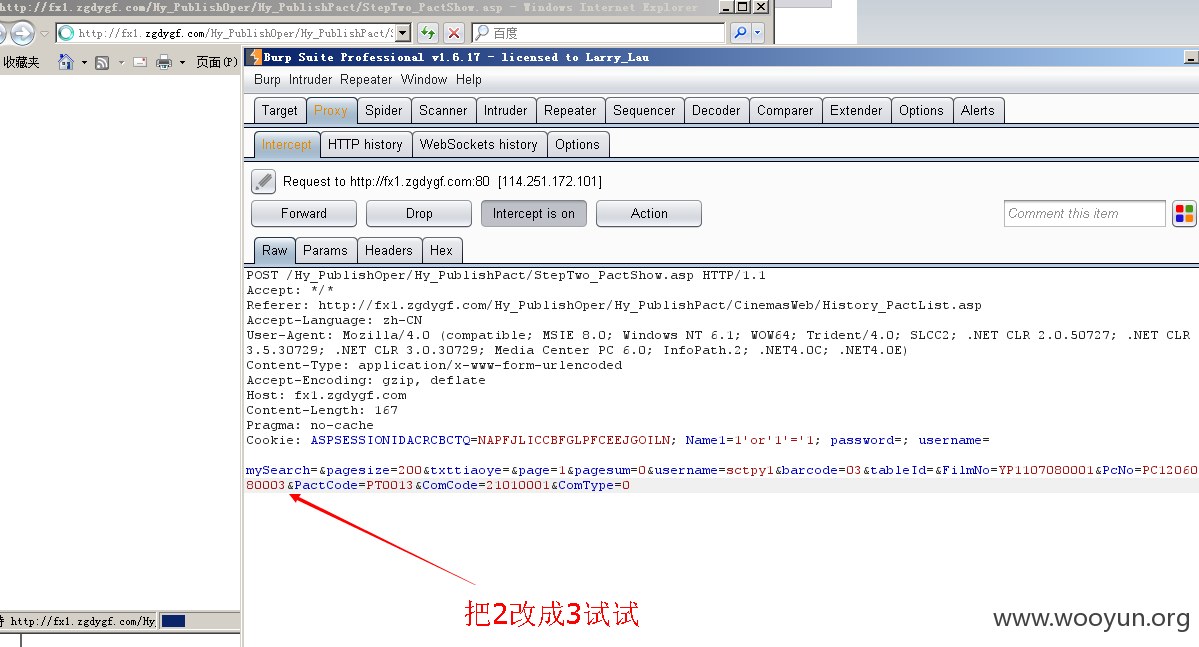Image resolution: width=1199 pixels, height=647 pixels.
Task: Open the 页面(P) page menu in IE
Action: 216,63
